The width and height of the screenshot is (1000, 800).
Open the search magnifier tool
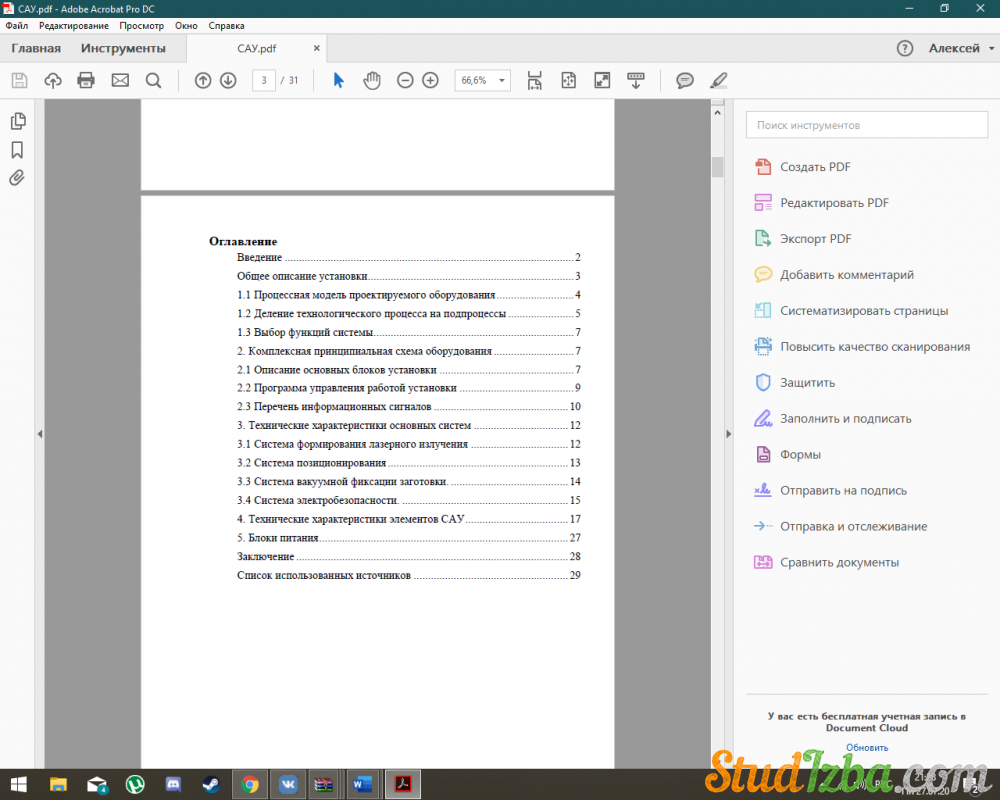click(x=153, y=80)
